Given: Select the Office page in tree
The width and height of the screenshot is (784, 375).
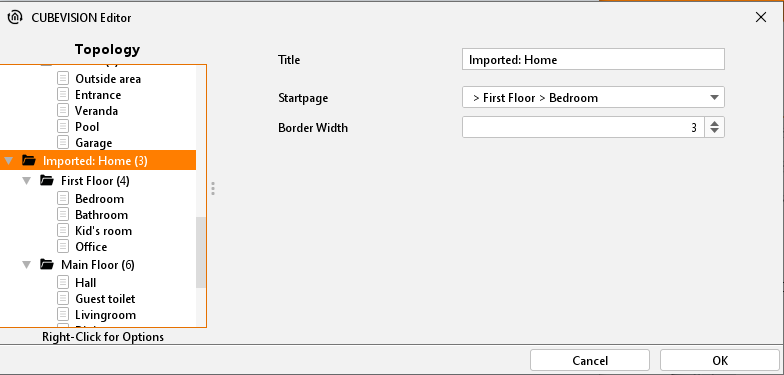Looking at the screenshot, I should pos(91,247).
